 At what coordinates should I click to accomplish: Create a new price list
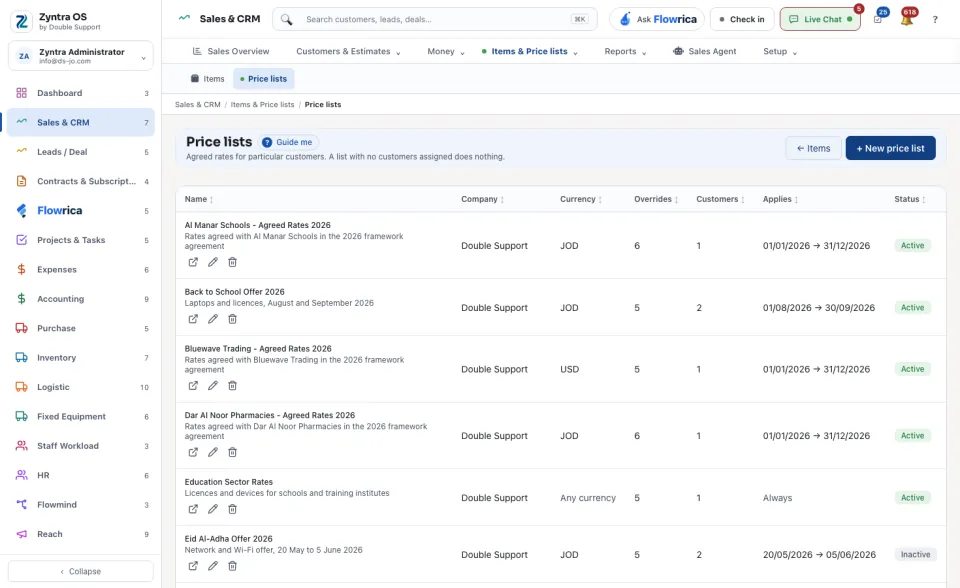coord(890,148)
